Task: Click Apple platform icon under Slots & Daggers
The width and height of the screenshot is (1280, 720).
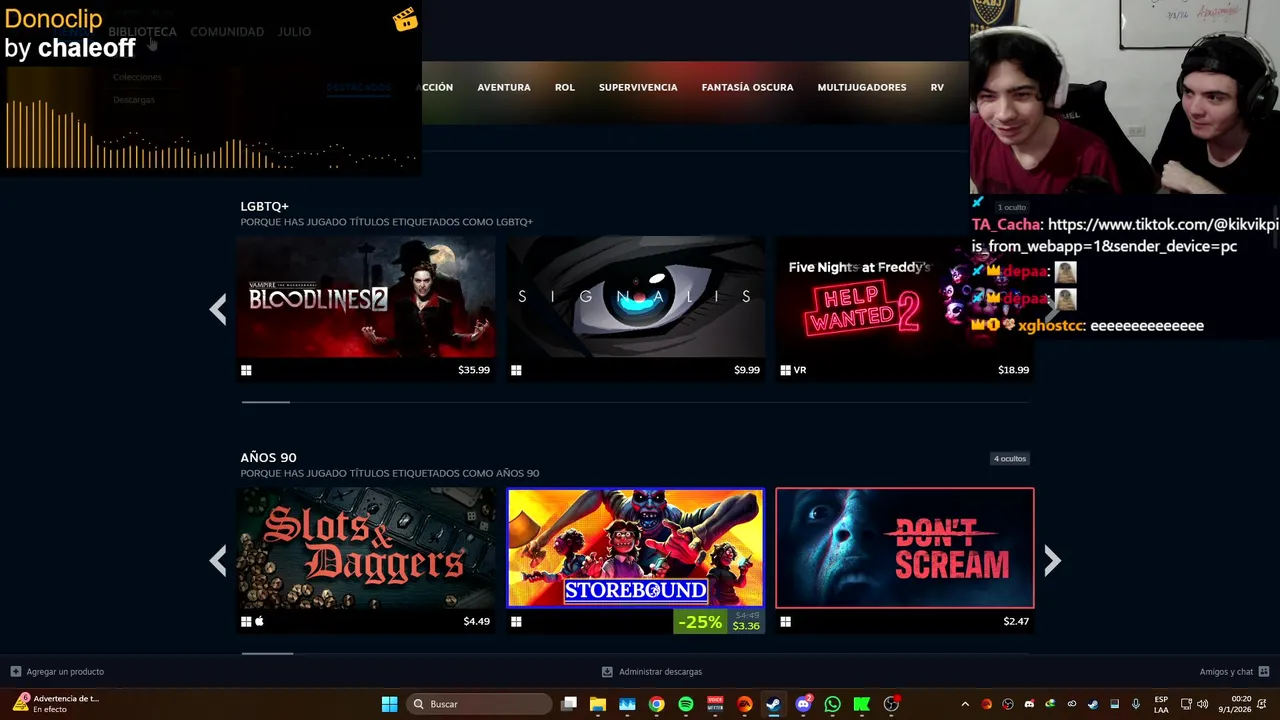Action: coord(259,621)
